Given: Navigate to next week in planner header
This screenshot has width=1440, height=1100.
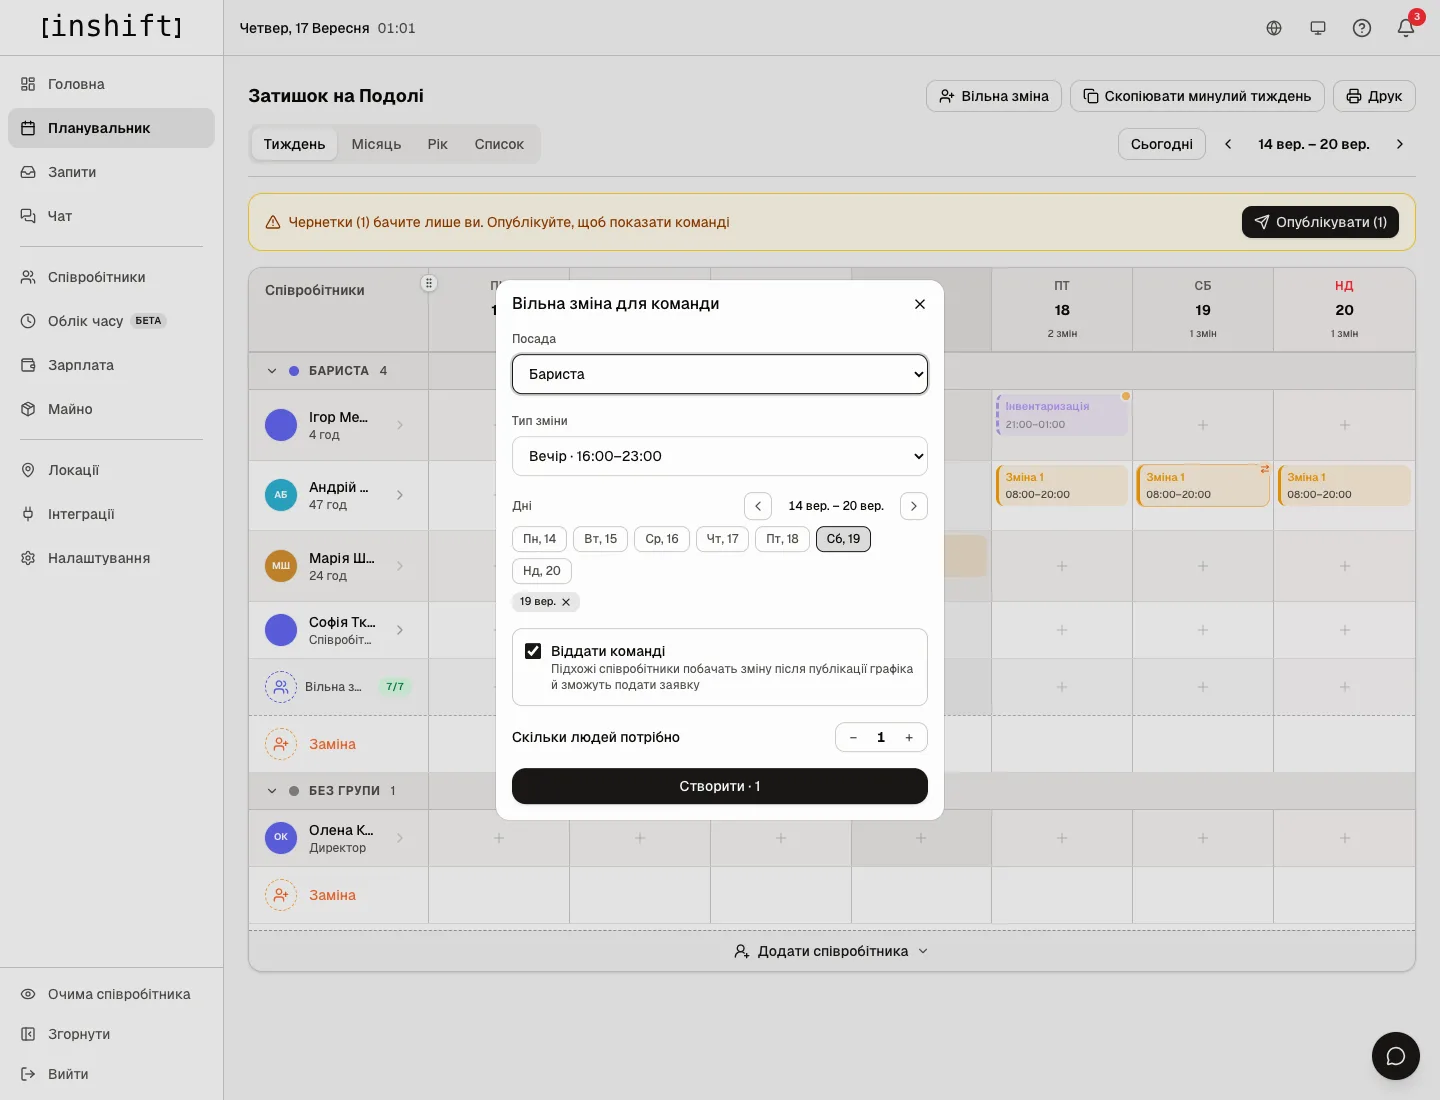Looking at the screenshot, I should point(1400,144).
